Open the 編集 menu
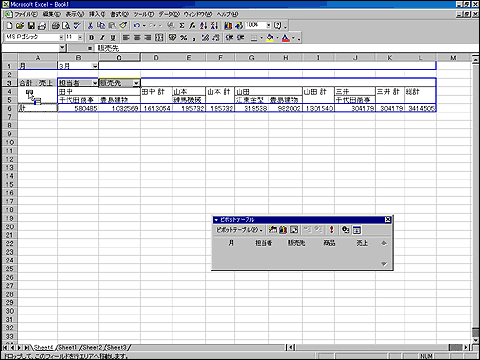The image size is (480, 360). [52, 14]
